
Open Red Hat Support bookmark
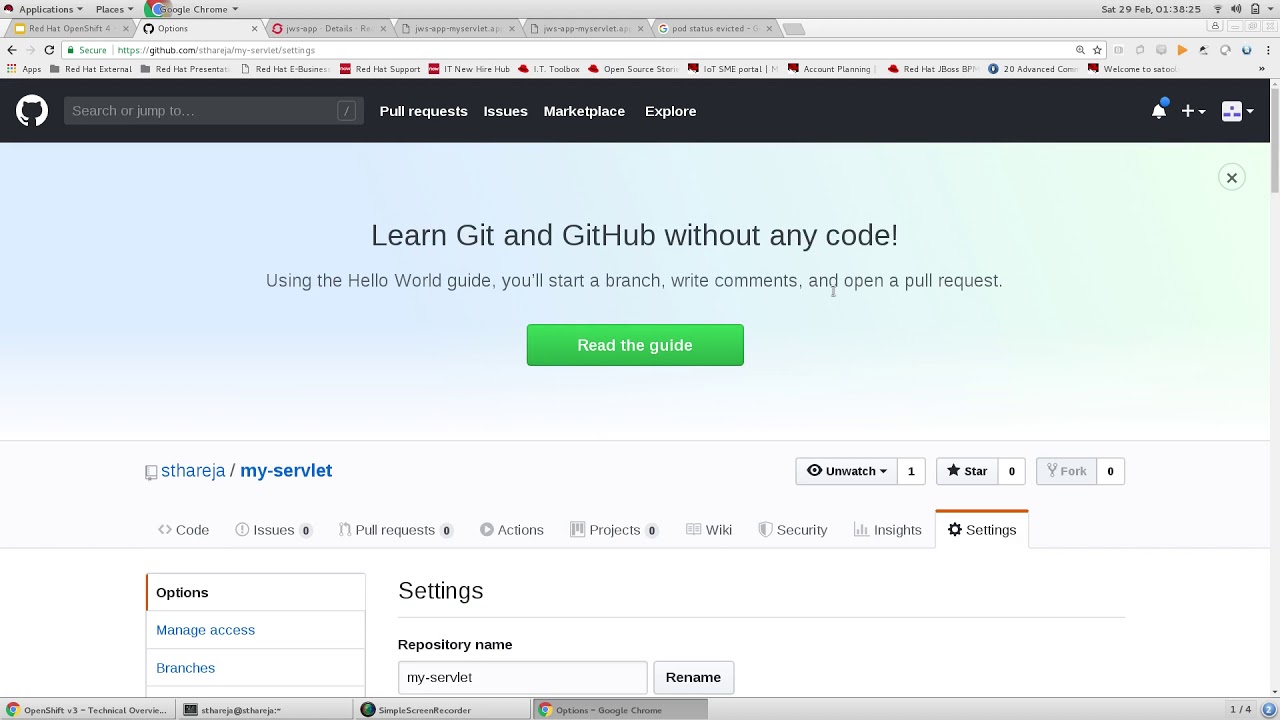pyautogui.click(x=380, y=69)
